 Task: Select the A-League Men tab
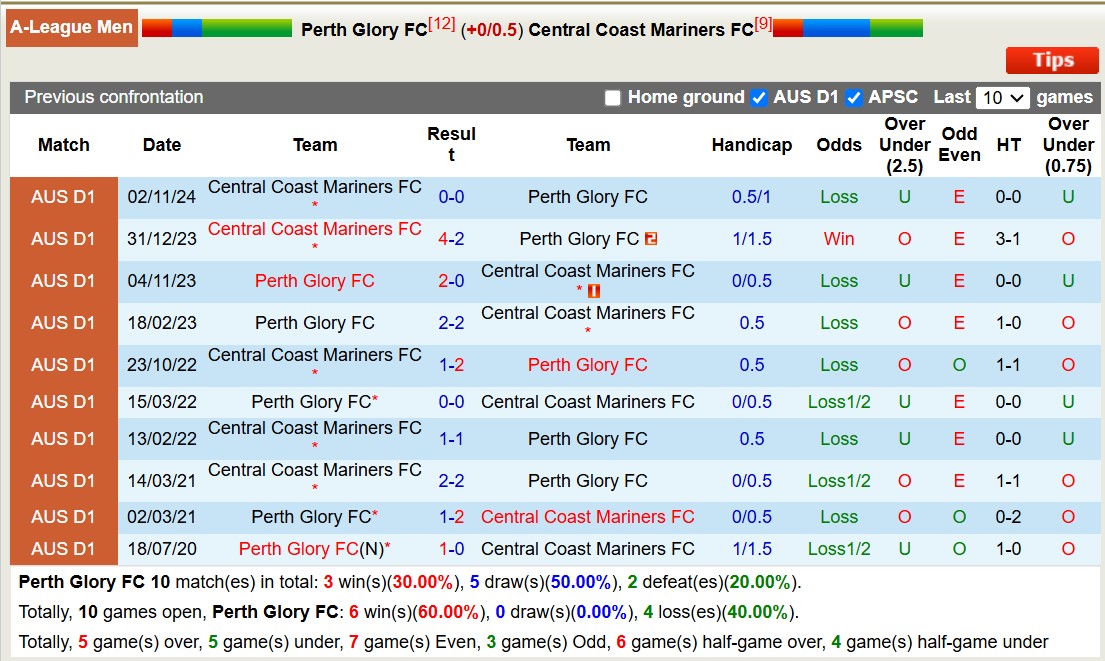click(x=71, y=27)
